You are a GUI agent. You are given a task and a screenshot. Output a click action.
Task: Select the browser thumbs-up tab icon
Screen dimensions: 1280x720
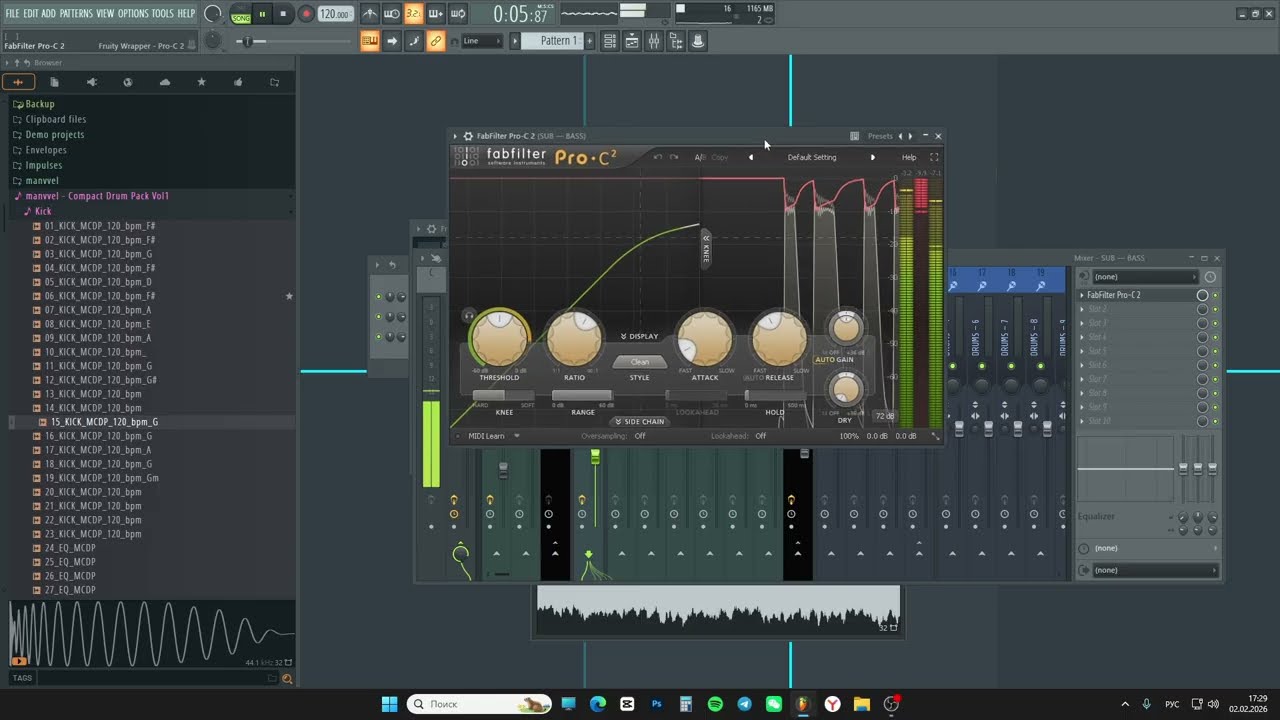[238, 82]
